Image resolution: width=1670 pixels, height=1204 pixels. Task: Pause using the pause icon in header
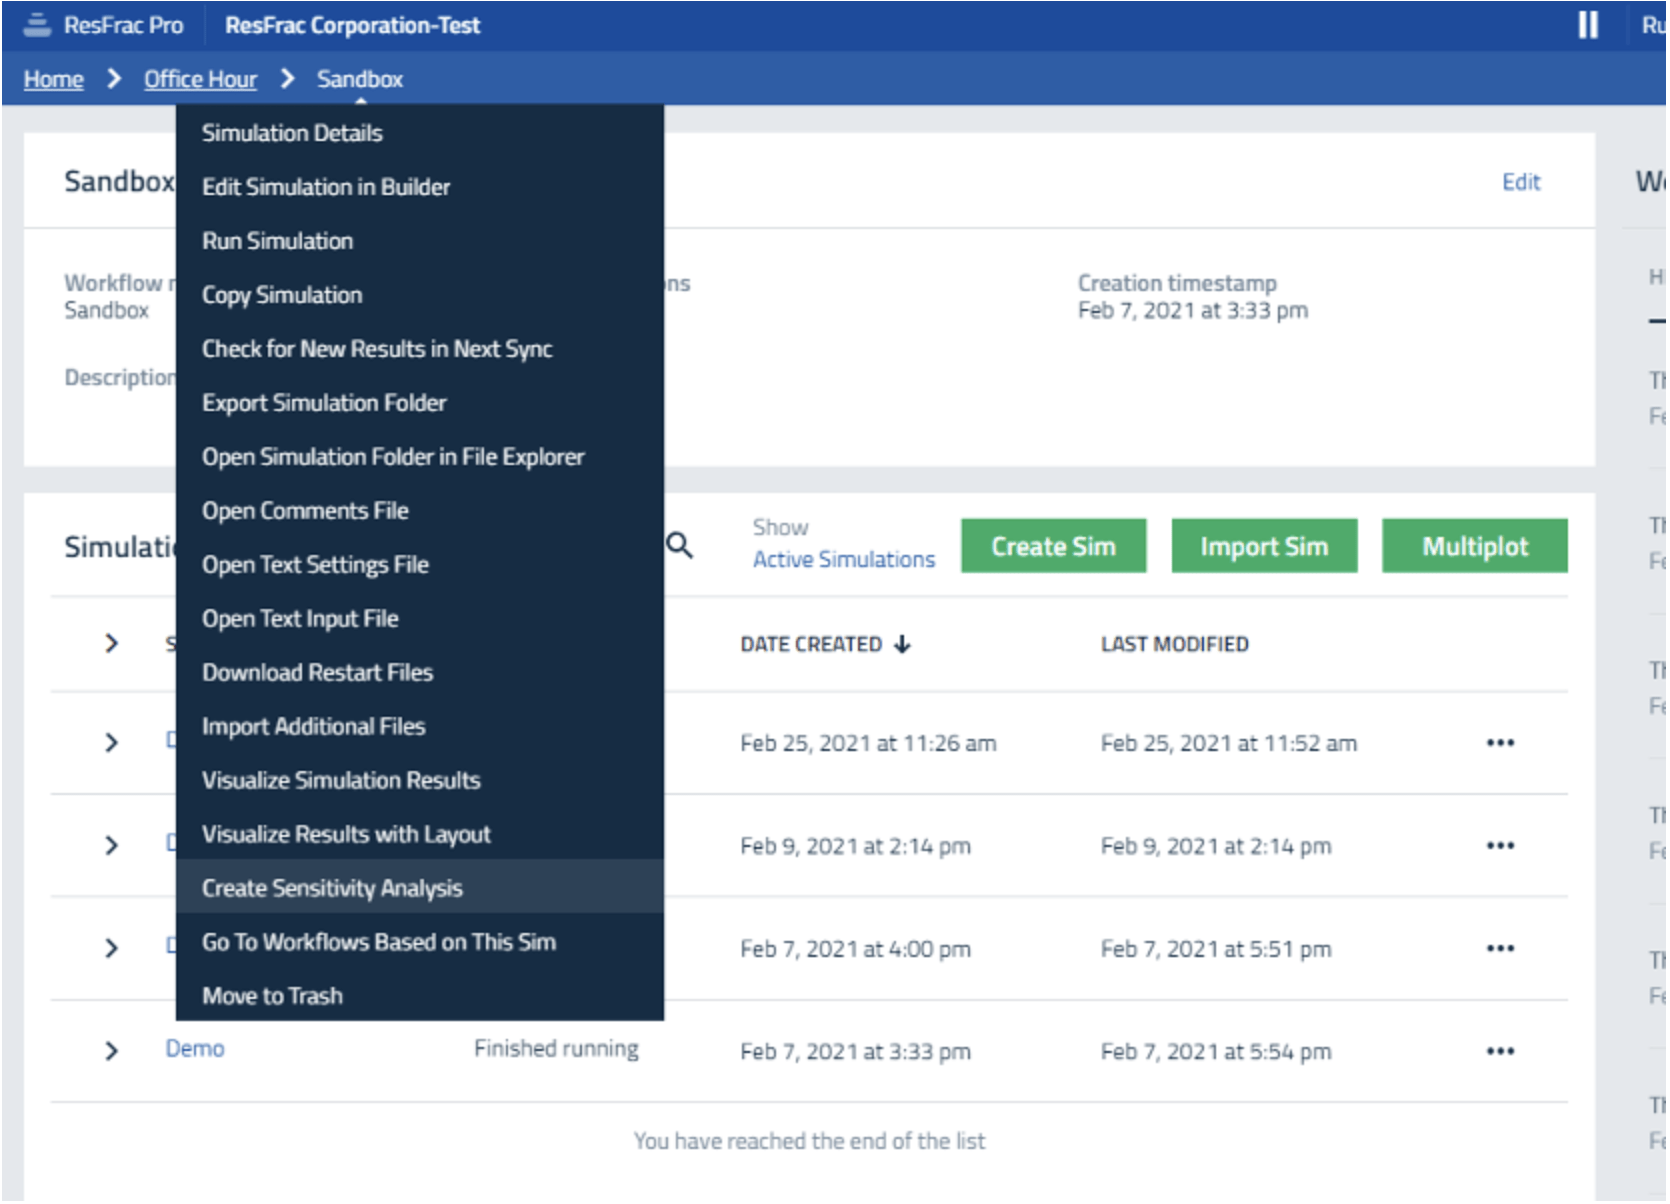click(x=1587, y=25)
